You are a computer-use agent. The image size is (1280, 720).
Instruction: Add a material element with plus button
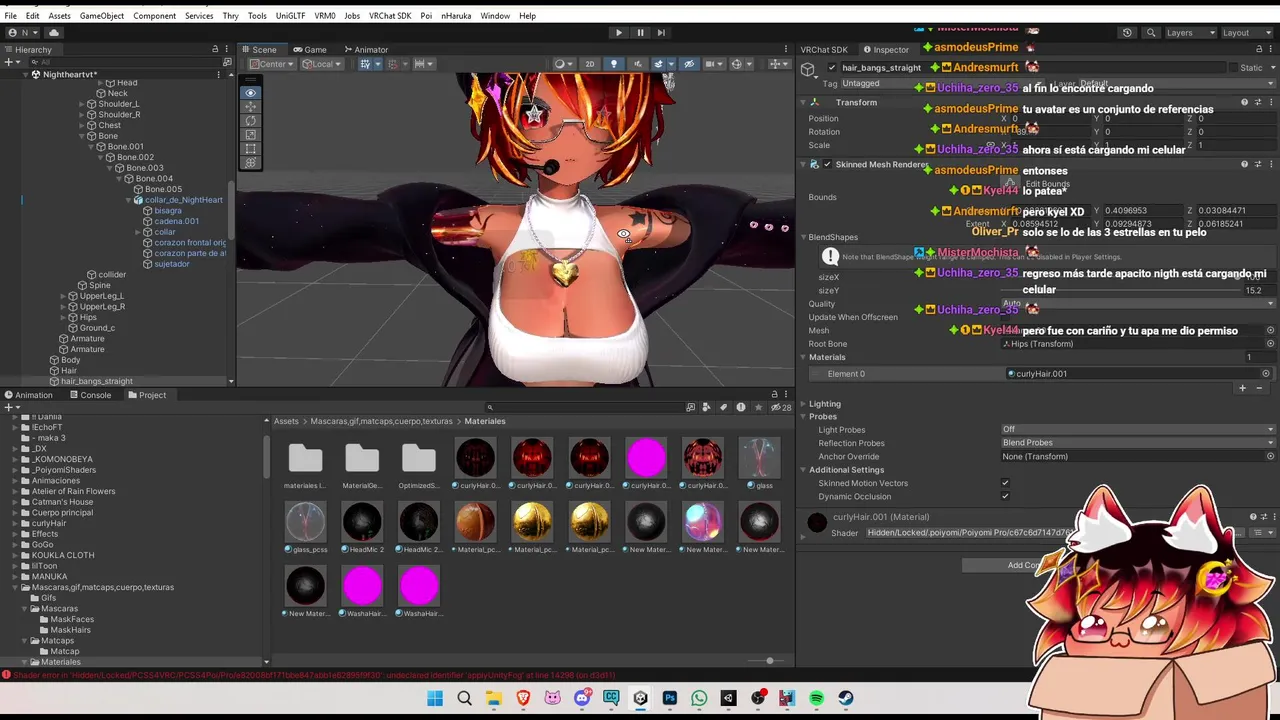[1243, 388]
